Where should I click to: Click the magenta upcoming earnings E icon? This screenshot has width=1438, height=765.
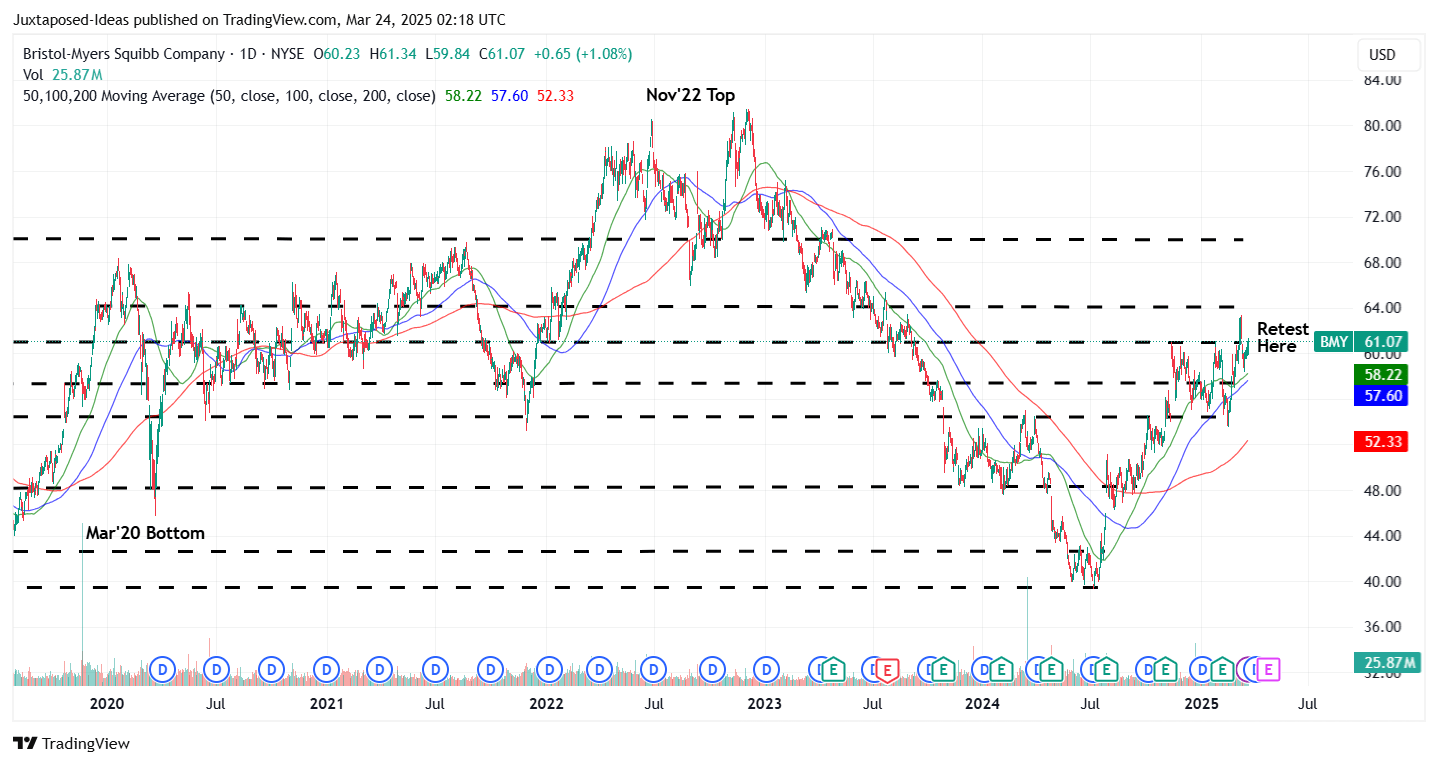point(1268,670)
